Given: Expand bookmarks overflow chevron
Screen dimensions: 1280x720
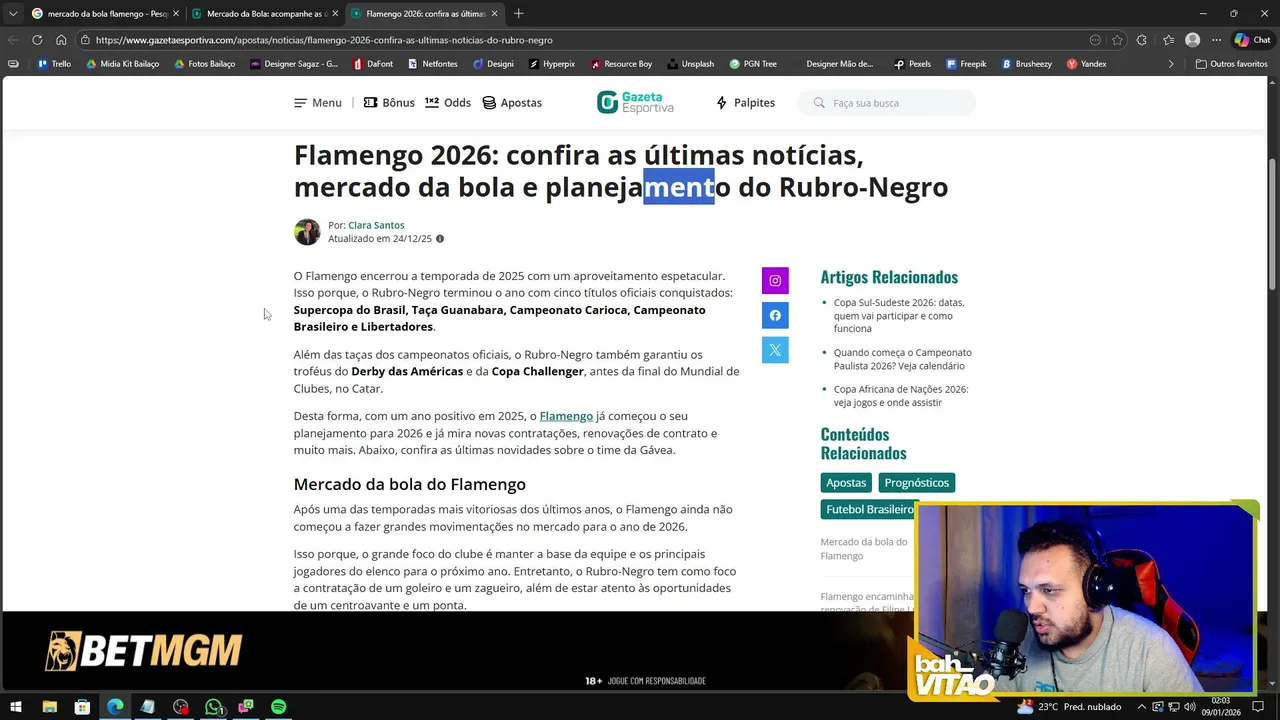Looking at the screenshot, I should [x=1171, y=64].
